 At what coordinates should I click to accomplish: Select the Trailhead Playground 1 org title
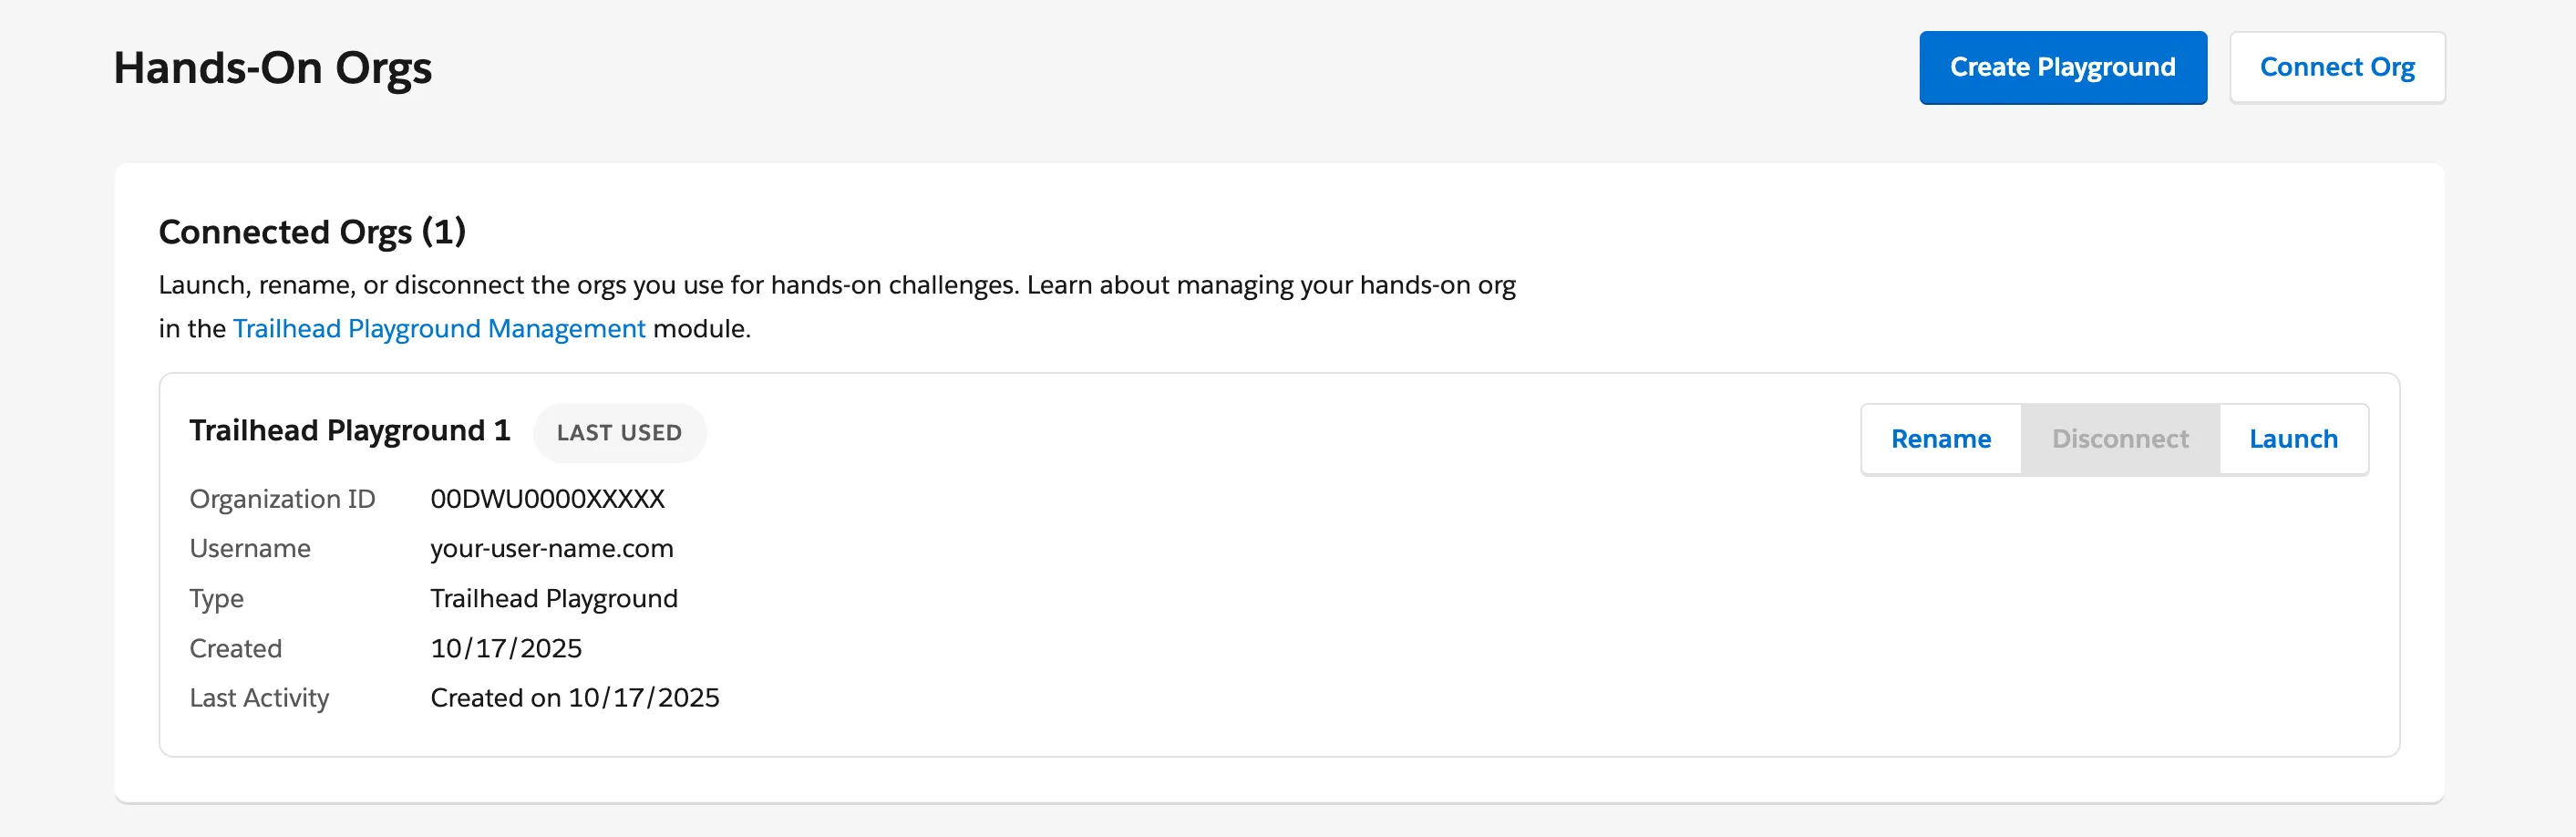(x=349, y=431)
